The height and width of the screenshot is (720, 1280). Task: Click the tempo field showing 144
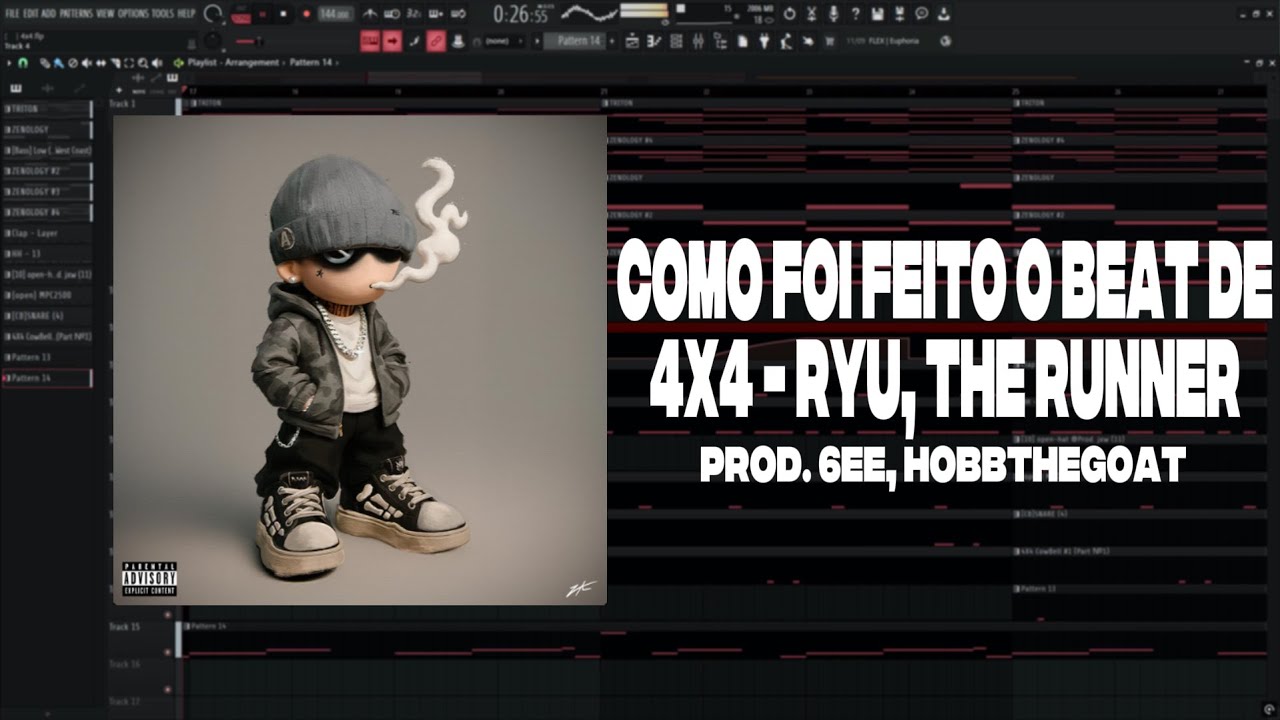click(x=334, y=14)
